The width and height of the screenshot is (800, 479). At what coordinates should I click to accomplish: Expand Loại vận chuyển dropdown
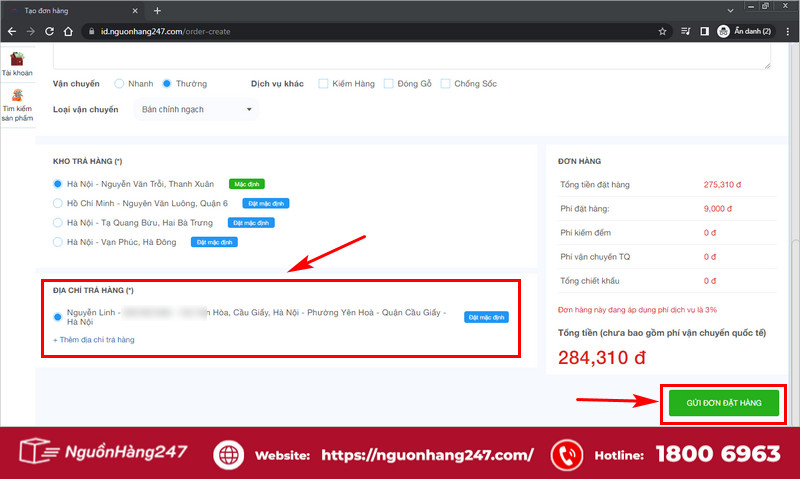tap(196, 109)
